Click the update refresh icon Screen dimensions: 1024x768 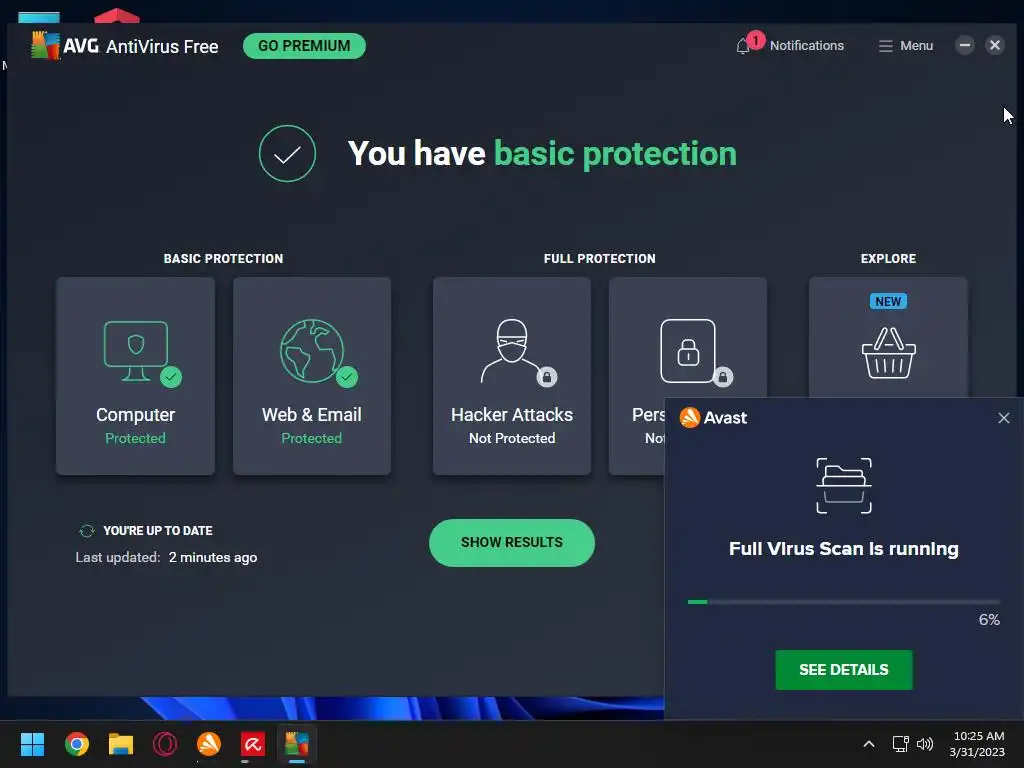tap(87, 531)
